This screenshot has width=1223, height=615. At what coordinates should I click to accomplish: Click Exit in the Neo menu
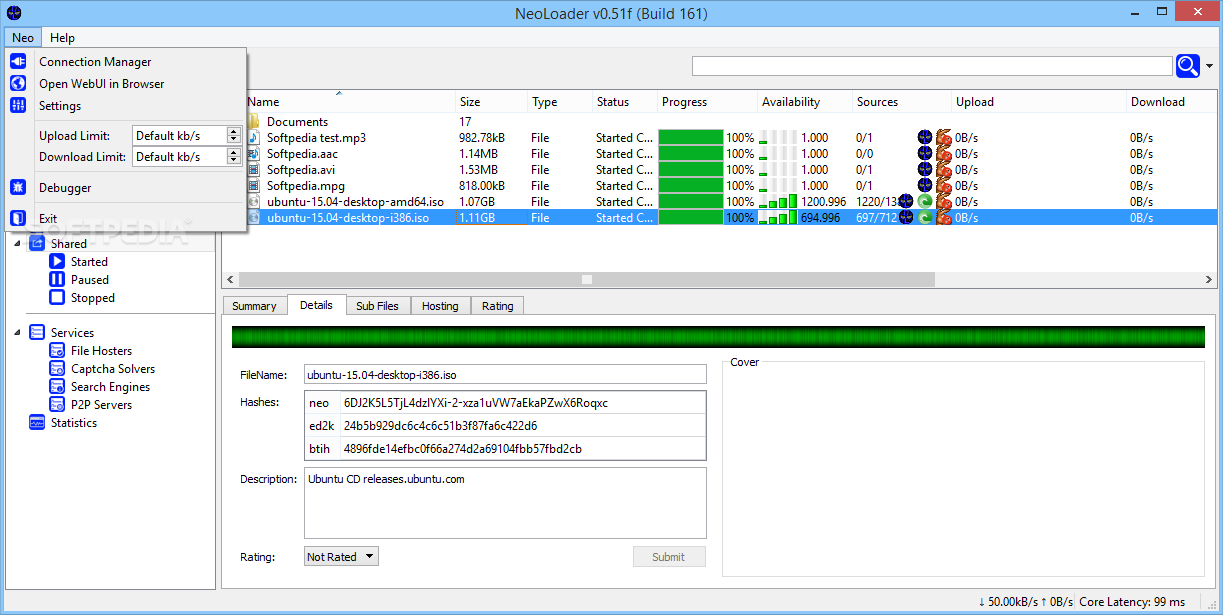48,219
